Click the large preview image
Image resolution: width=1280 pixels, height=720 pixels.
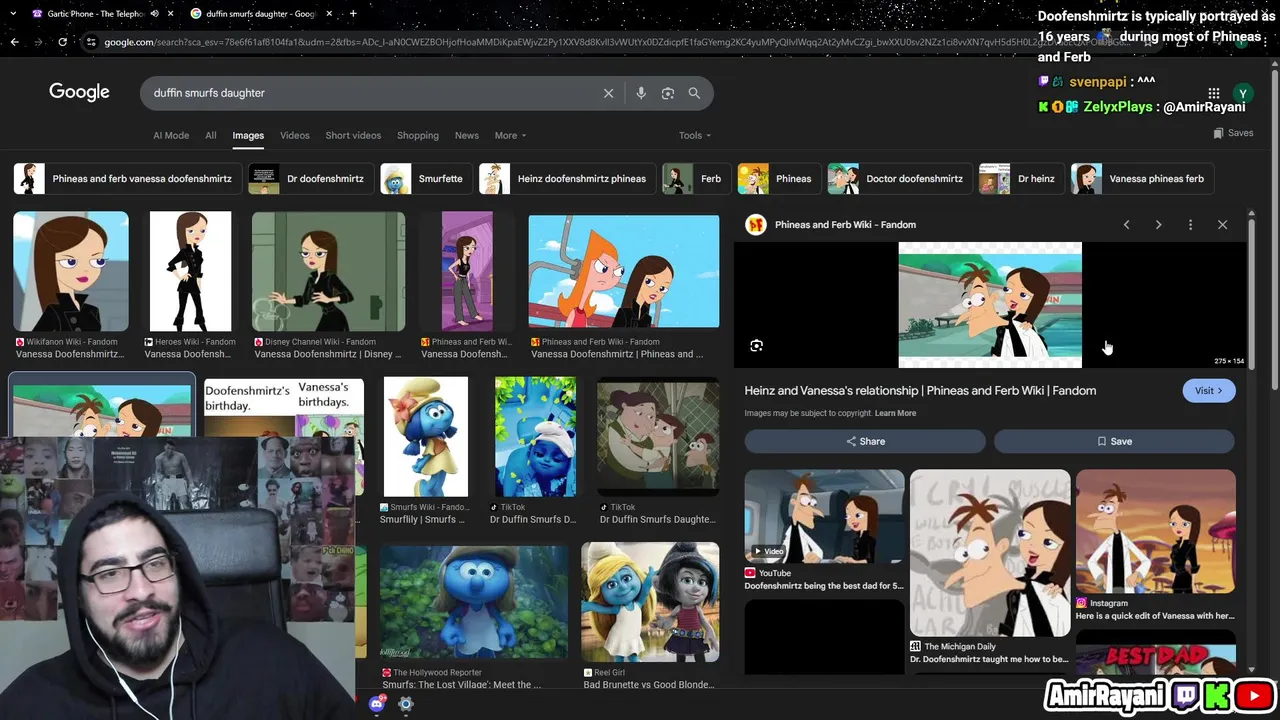click(x=990, y=305)
